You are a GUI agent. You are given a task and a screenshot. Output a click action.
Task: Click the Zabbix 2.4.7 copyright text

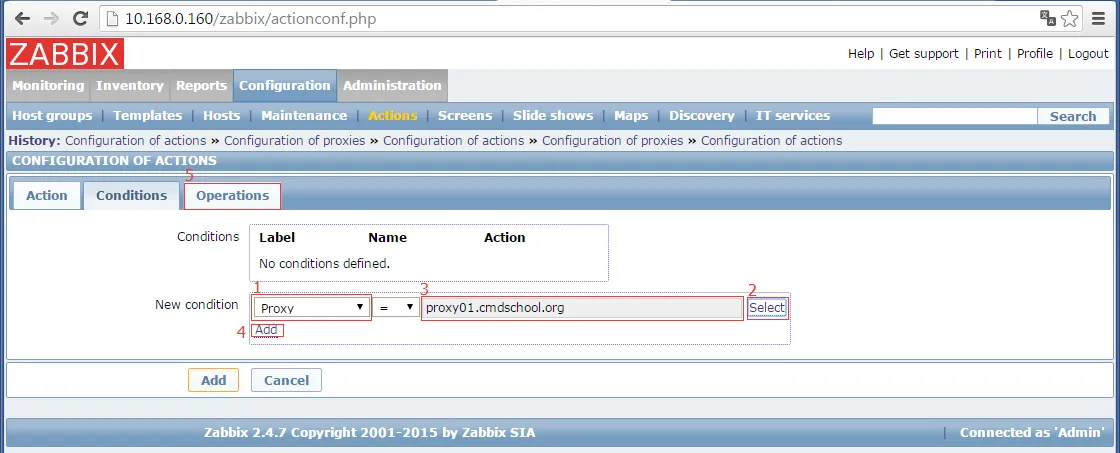coord(369,432)
